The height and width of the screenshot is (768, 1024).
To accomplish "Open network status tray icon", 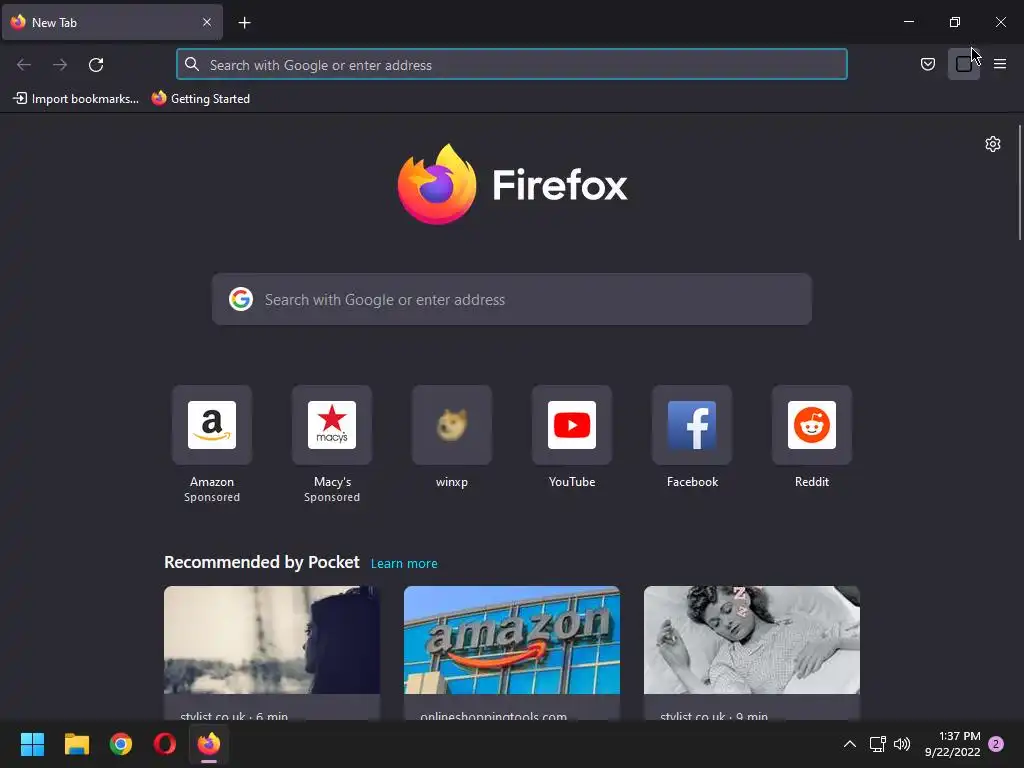I will click(877, 744).
